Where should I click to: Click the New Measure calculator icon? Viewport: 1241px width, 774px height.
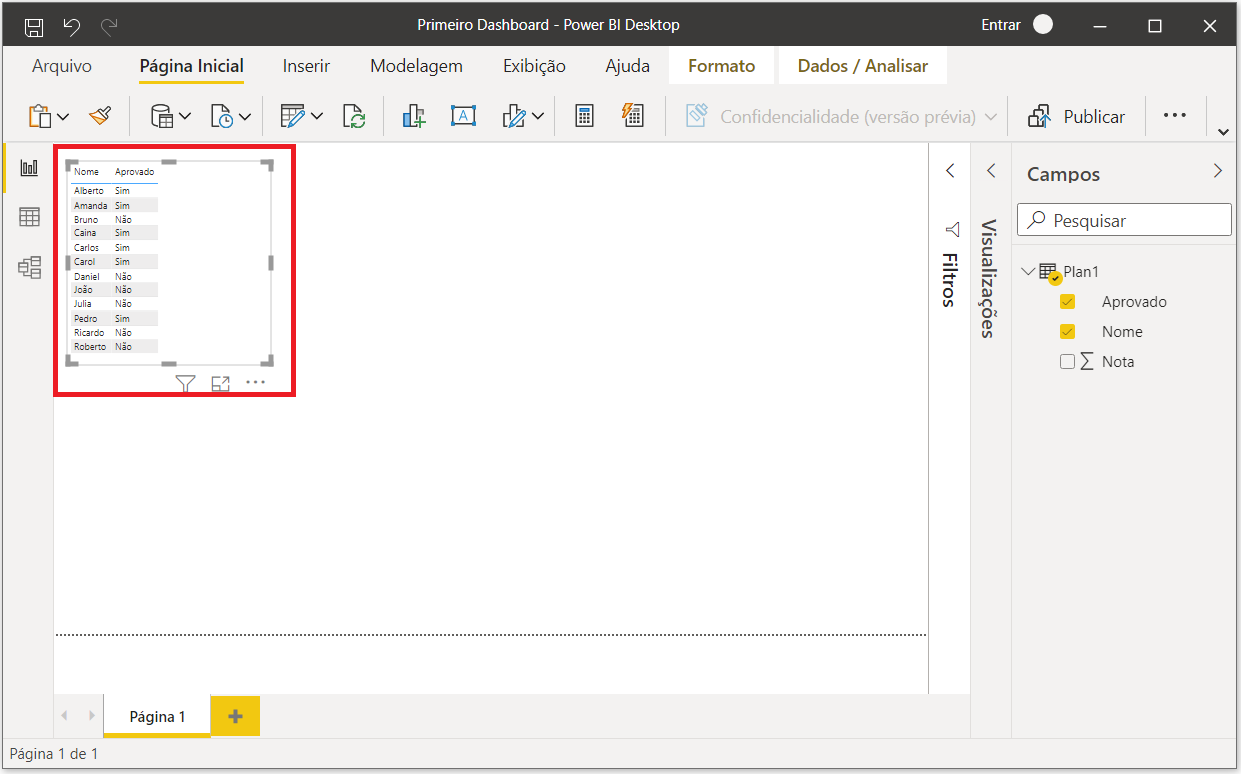585,116
